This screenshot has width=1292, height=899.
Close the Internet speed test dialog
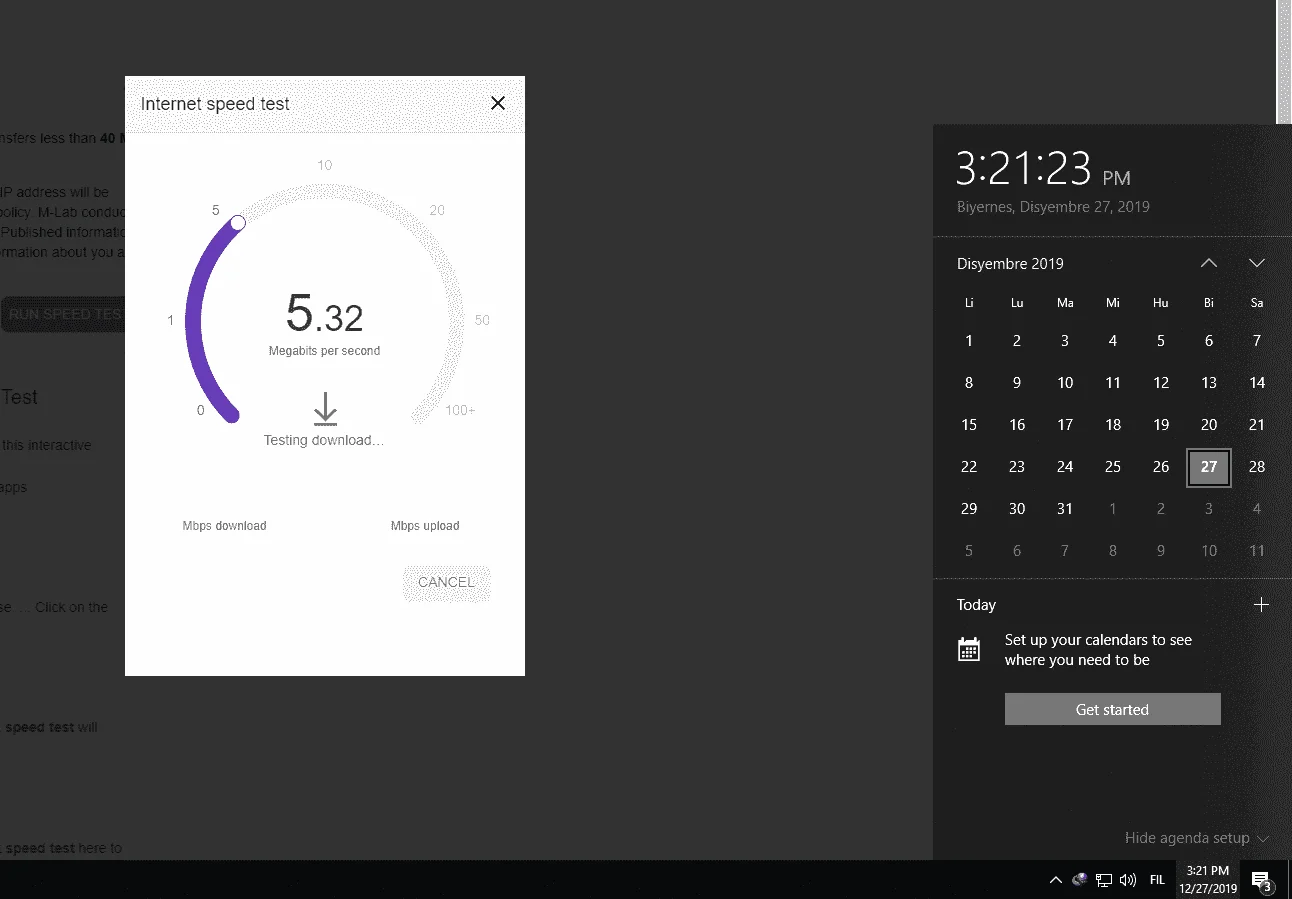tap(498, 103)
